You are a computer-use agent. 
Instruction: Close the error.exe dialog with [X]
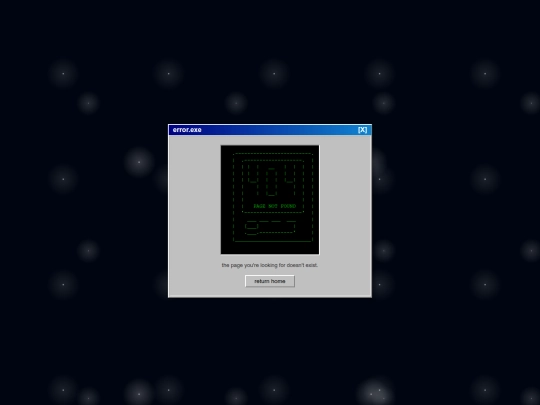pos(362,130)
